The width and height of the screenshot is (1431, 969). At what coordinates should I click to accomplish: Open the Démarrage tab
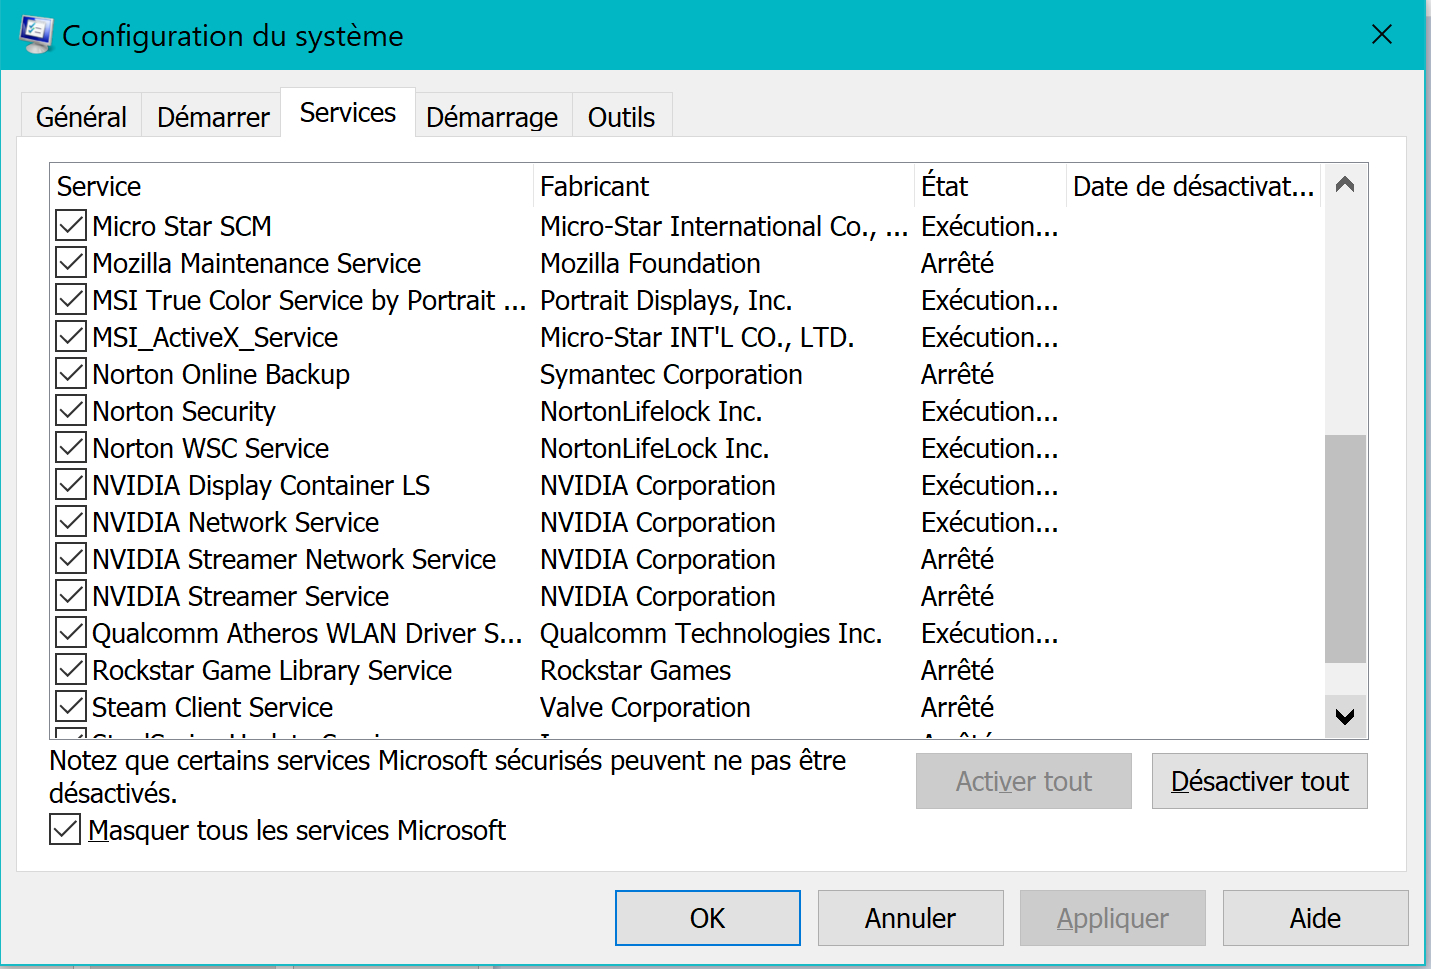491,117
